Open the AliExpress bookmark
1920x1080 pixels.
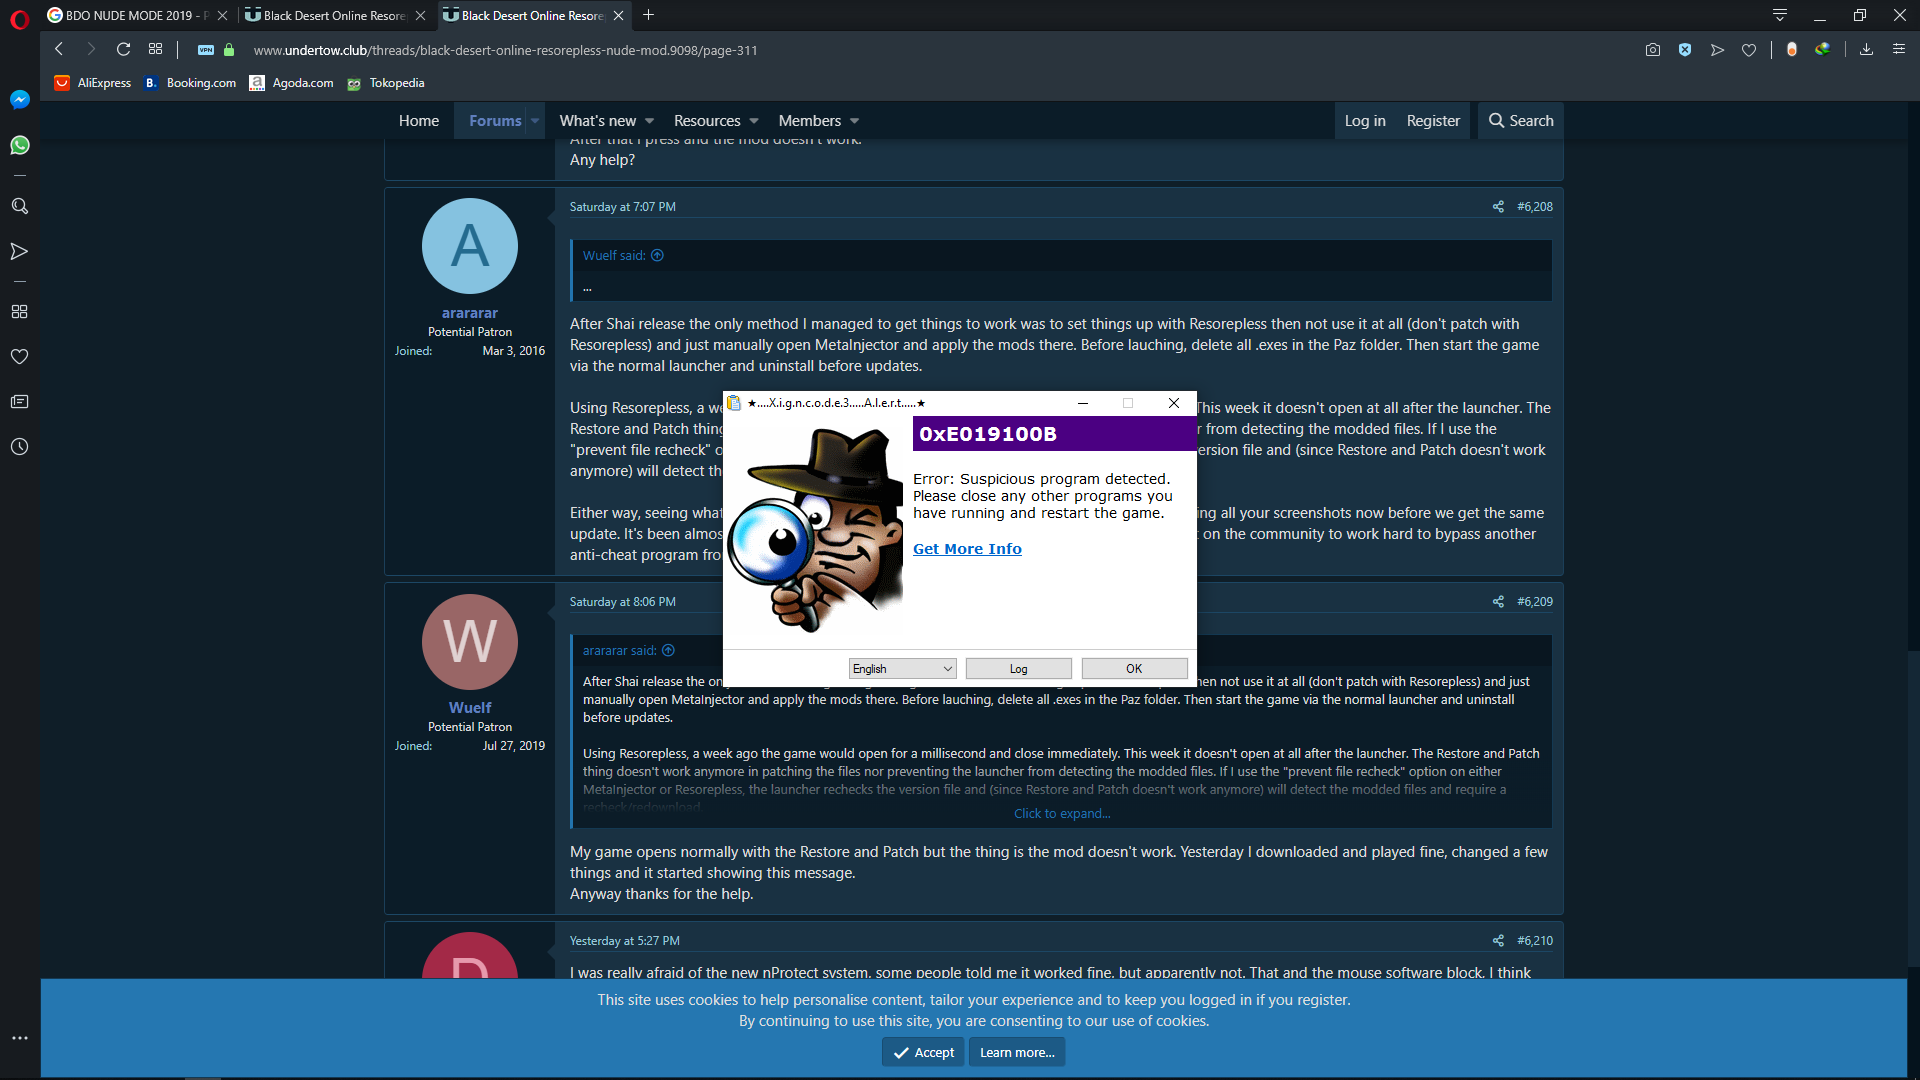point(93,83)
